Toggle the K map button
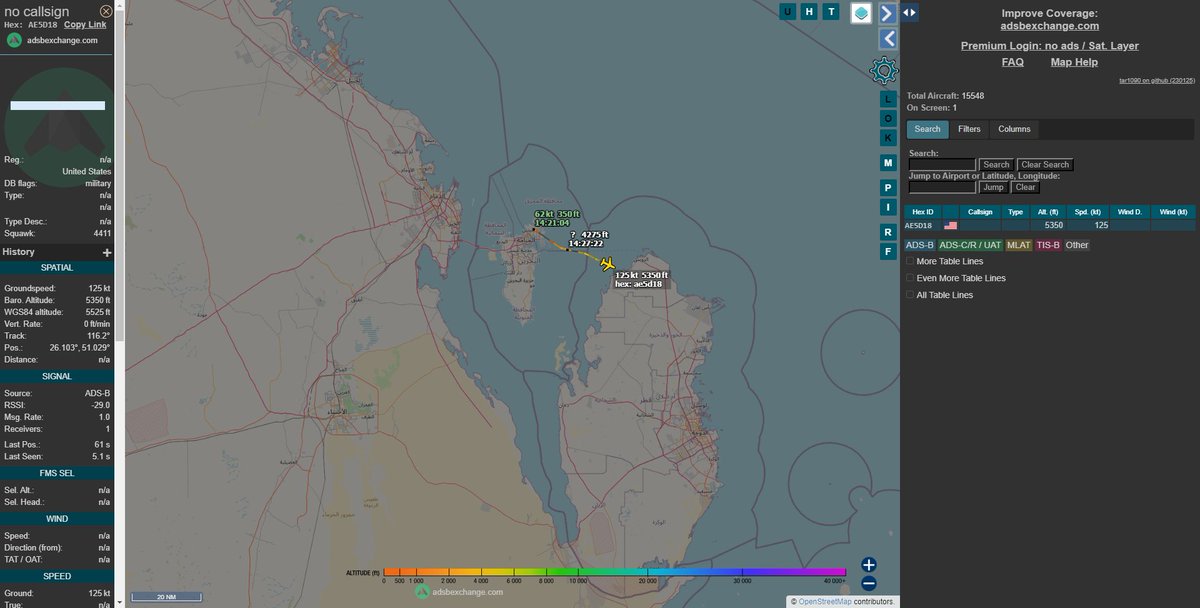The image size is (1200, 608). click(887, 137)
